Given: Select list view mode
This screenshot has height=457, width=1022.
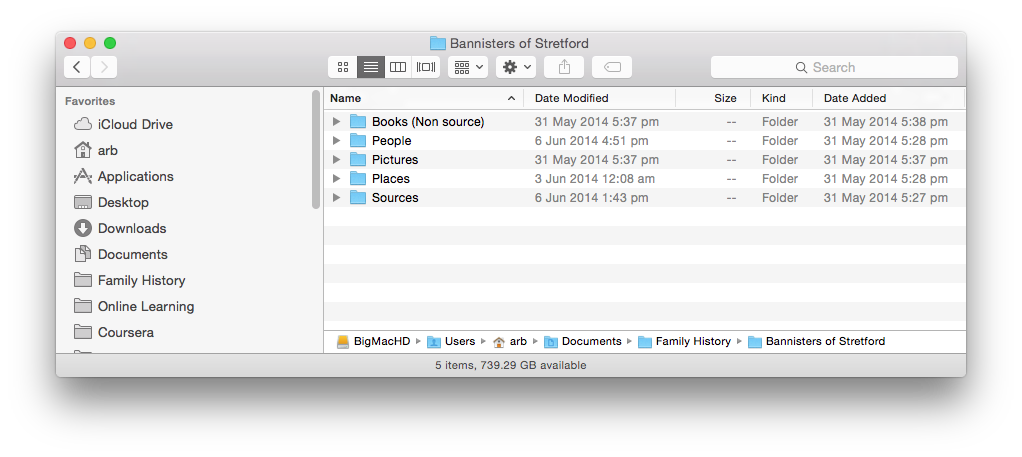Looking at the screenshot, I should click(x=370, y=67).
